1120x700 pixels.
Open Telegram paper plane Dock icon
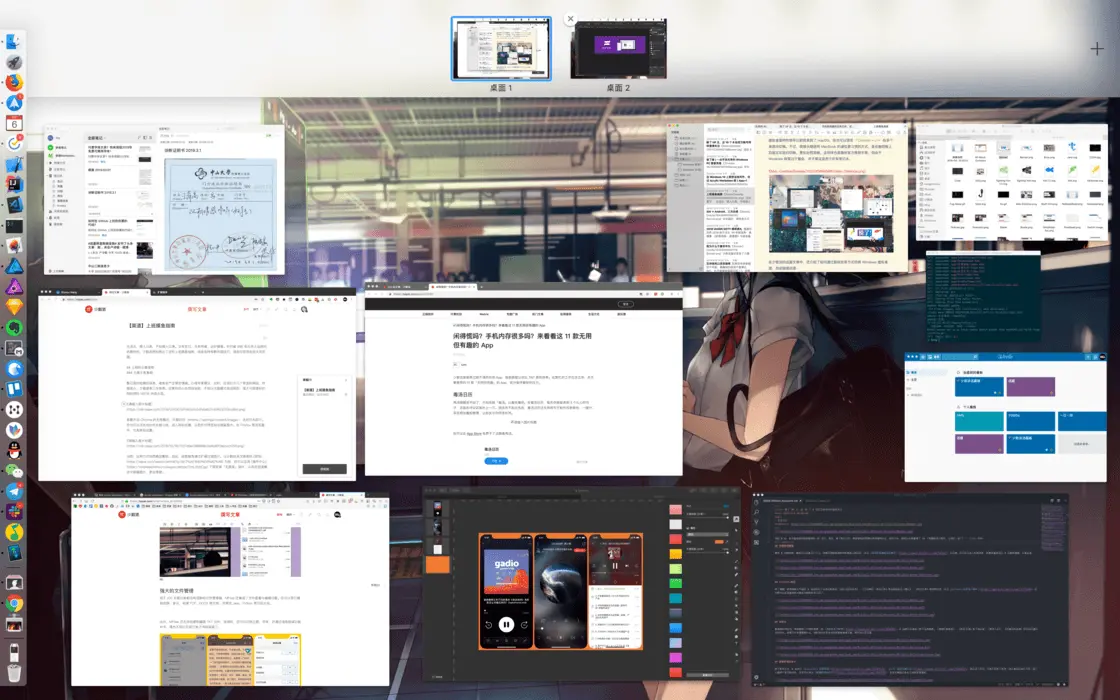(x=14, y=491)
